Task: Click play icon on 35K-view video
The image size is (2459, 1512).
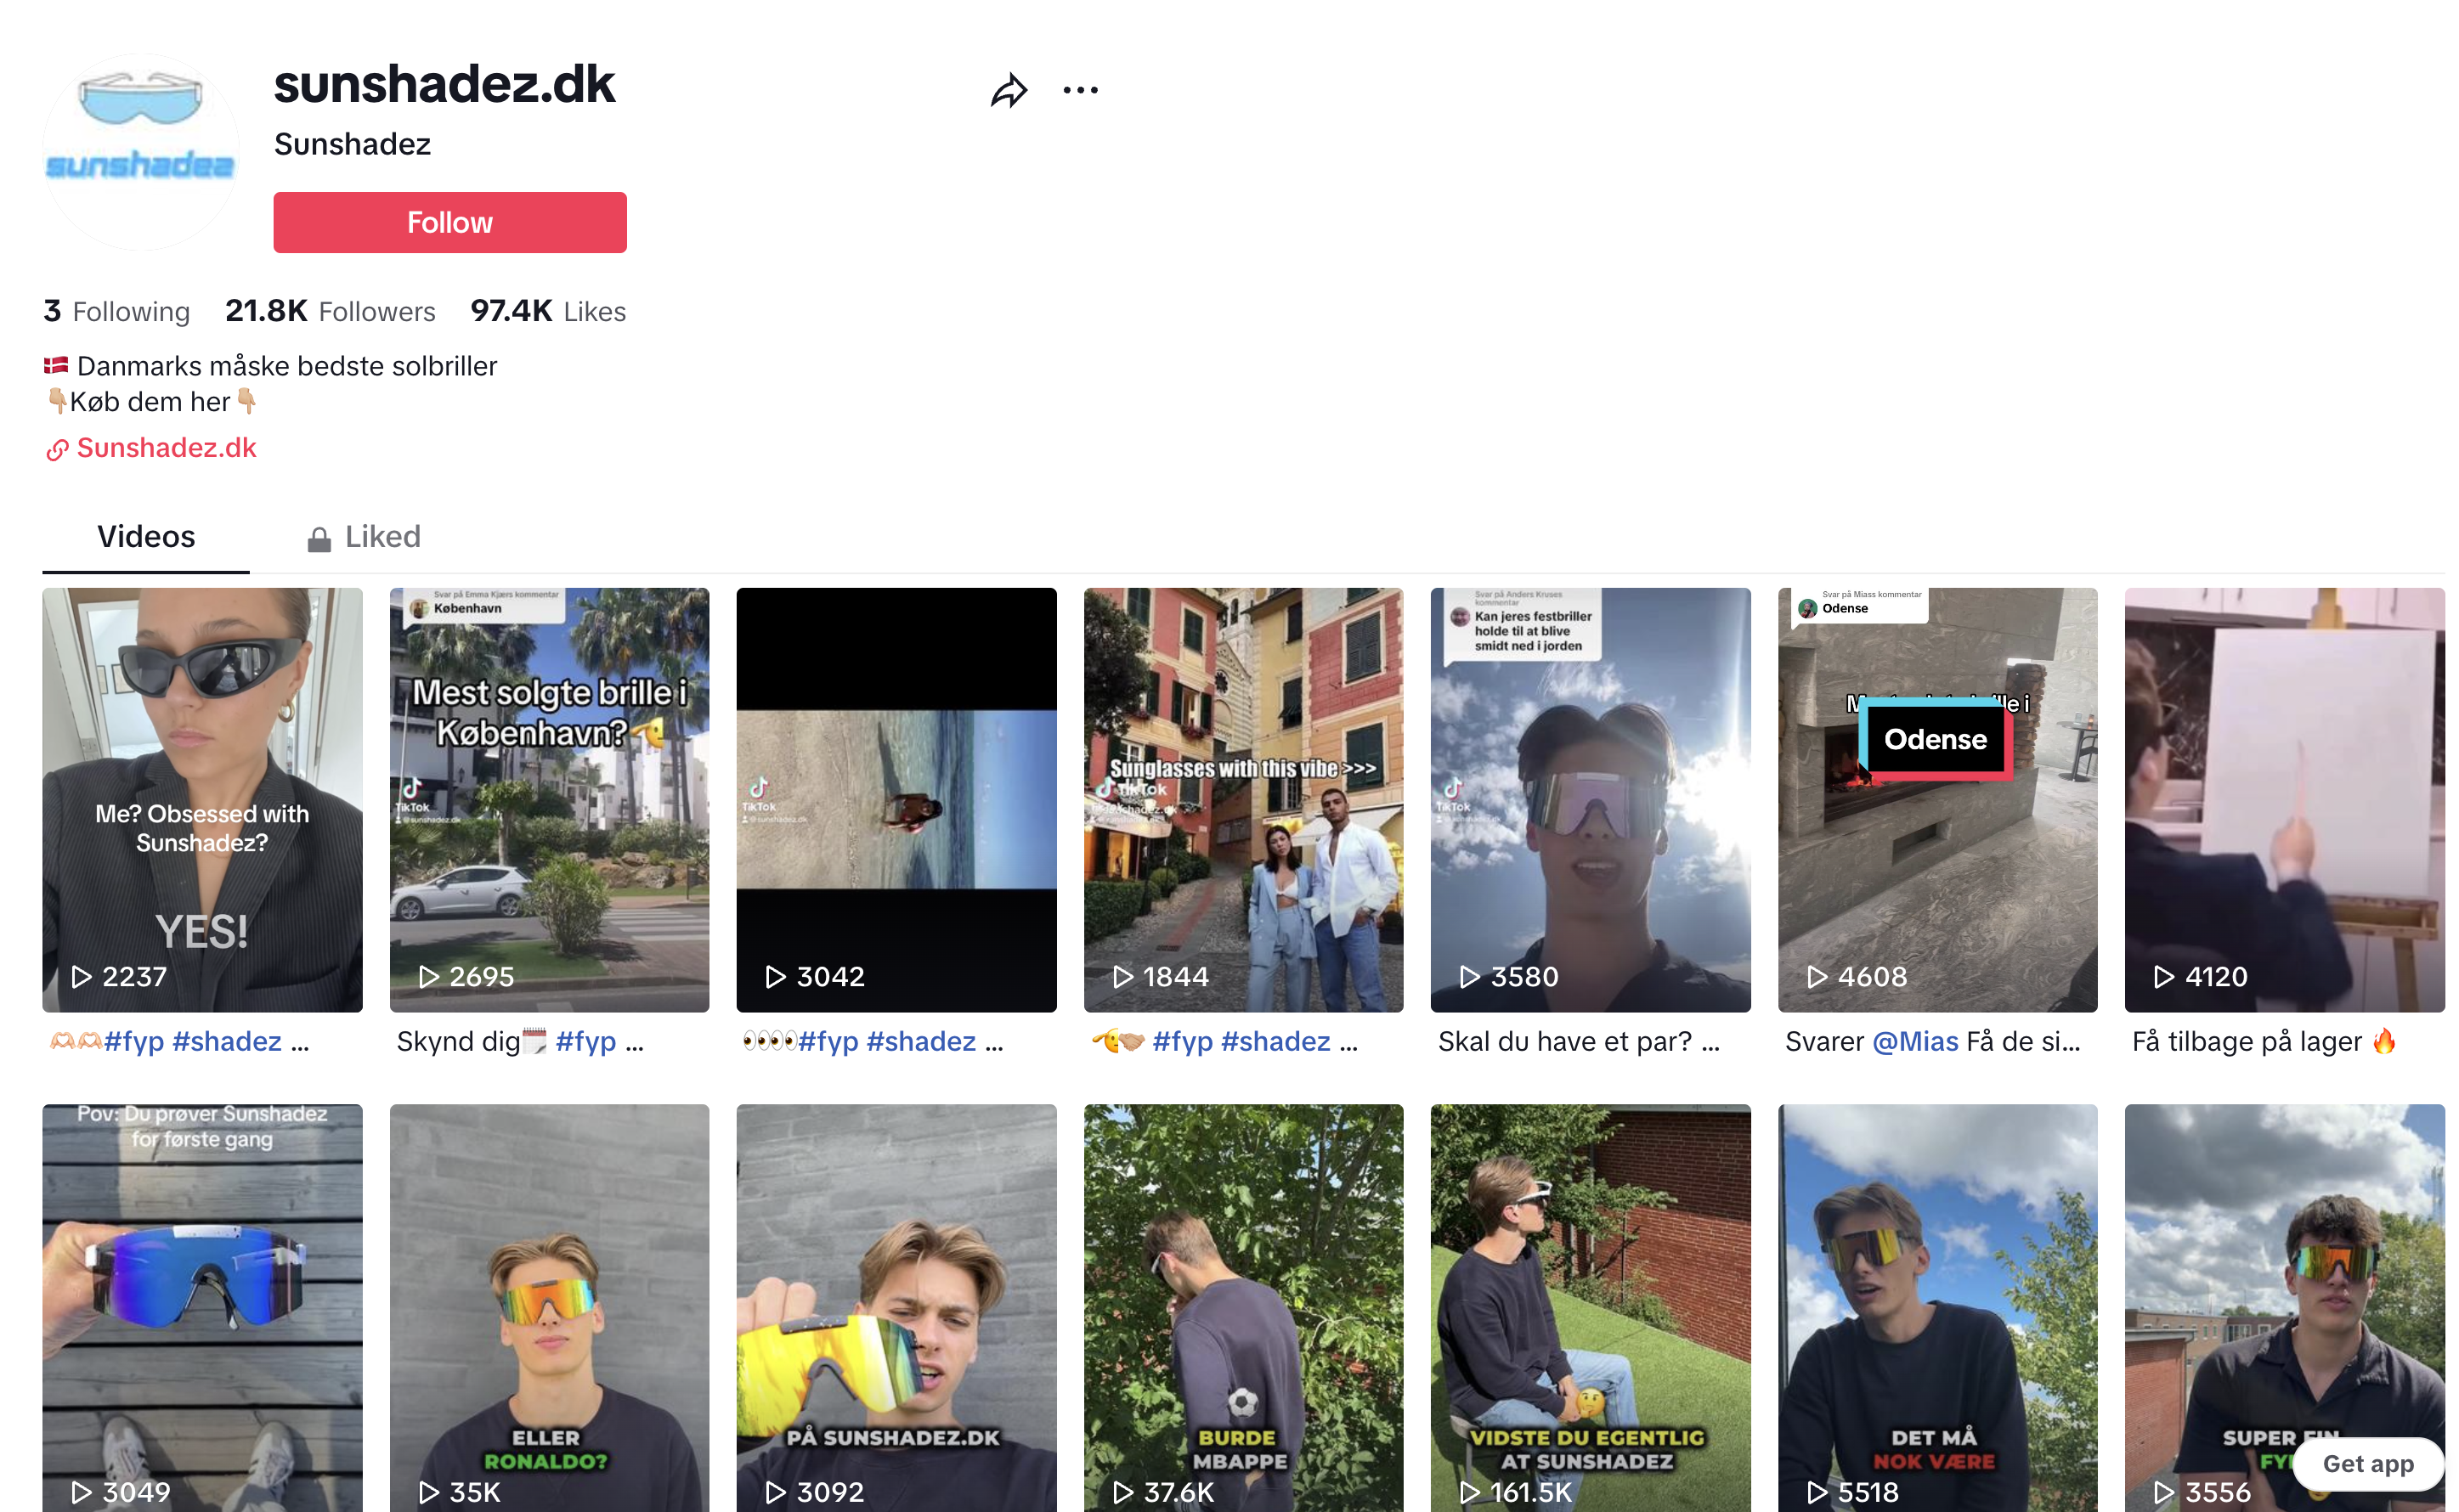Action: coord(428,1492)
